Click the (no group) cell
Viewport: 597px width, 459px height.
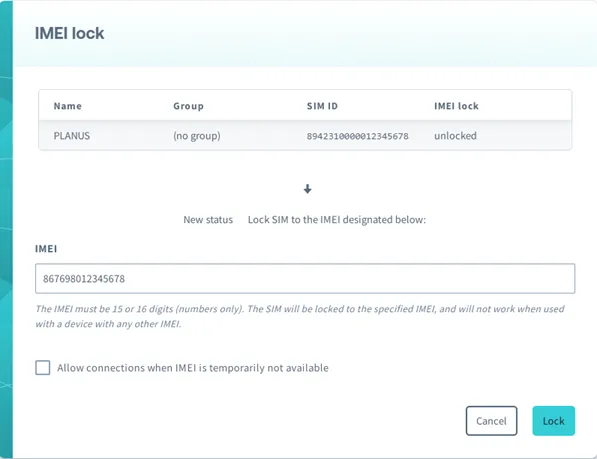[x=196, y=136]
